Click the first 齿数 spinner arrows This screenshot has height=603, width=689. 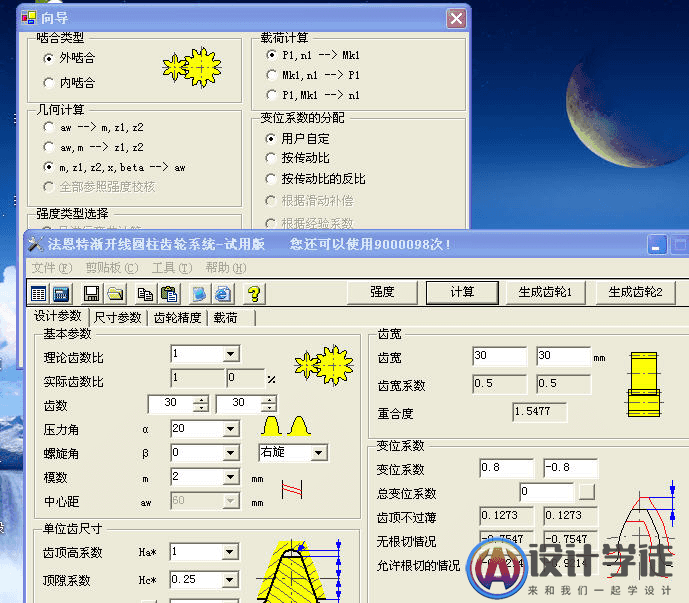pyautogui.click(x=201, y=404)
